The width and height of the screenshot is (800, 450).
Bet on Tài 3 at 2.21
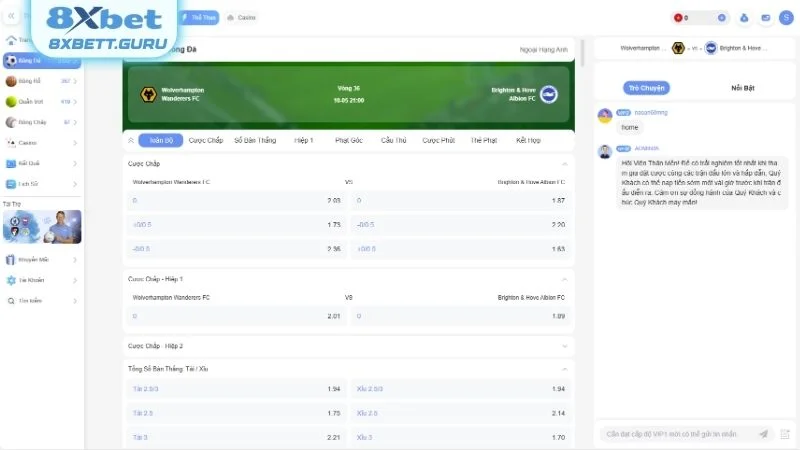[237, 437]
